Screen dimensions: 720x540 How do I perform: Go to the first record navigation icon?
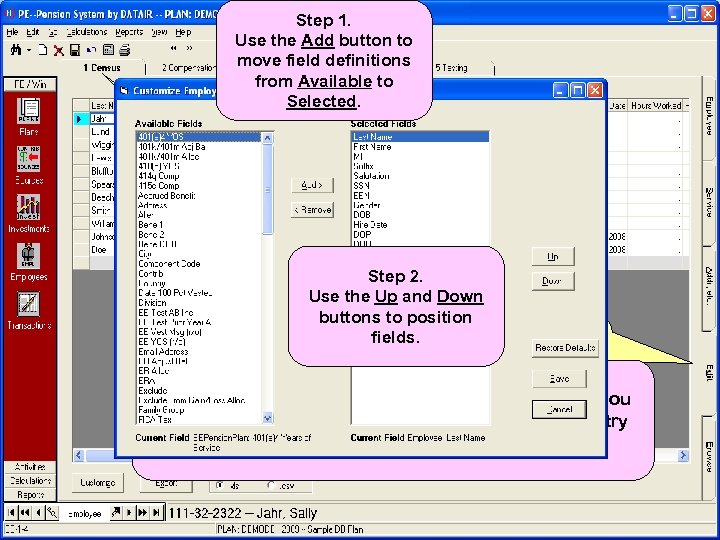pos(11,512)
